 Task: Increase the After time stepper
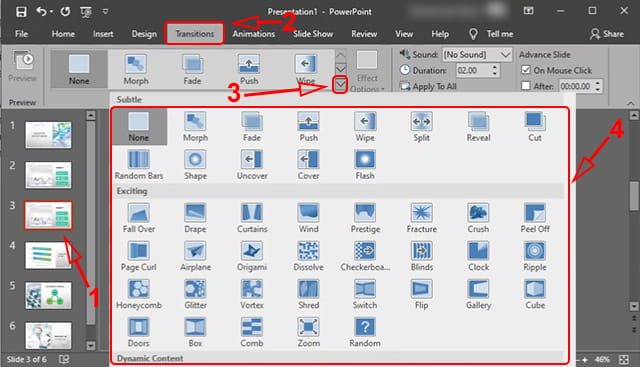coord(598,83)
